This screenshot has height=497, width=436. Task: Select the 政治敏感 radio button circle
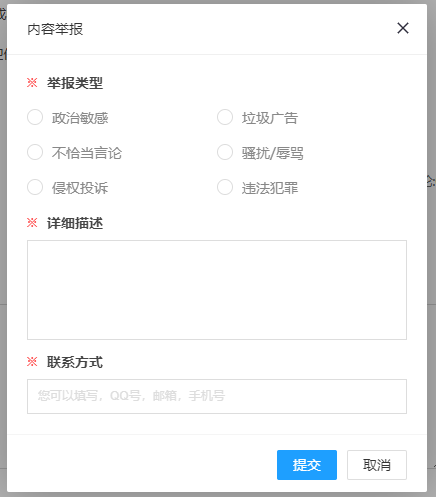[x=35, y=117]
